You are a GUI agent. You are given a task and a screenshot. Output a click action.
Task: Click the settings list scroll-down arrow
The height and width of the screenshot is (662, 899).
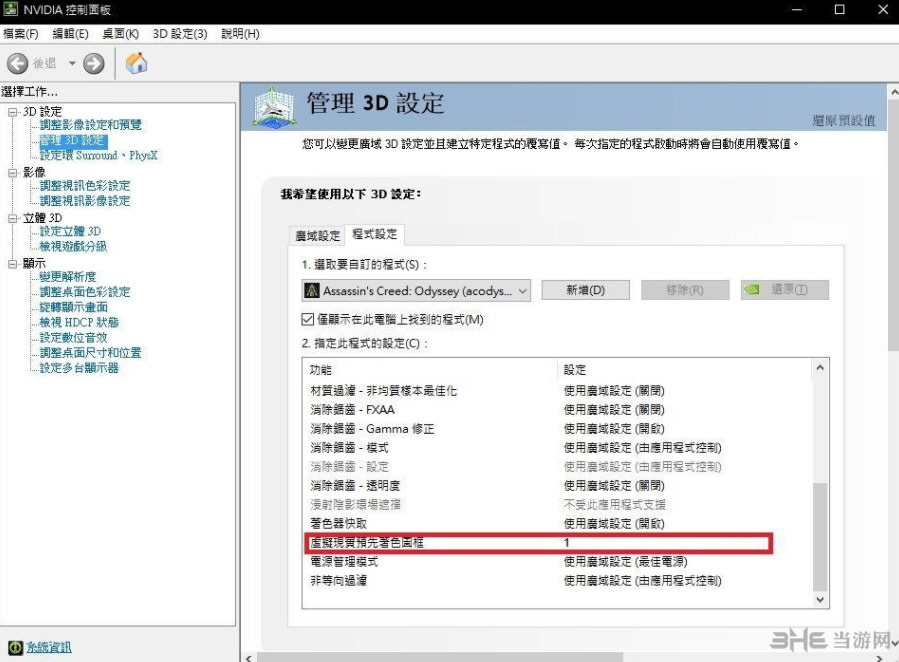820,599
